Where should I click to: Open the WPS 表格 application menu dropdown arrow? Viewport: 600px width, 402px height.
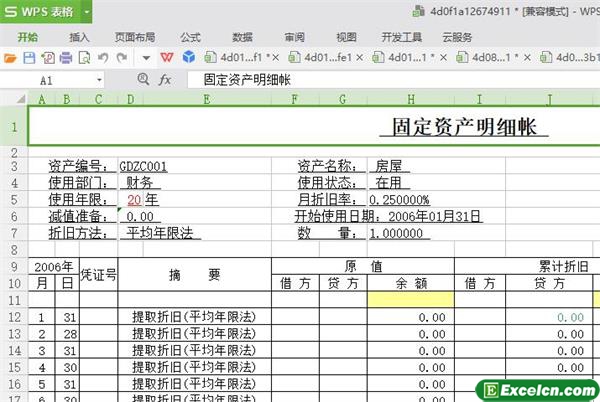87,12
